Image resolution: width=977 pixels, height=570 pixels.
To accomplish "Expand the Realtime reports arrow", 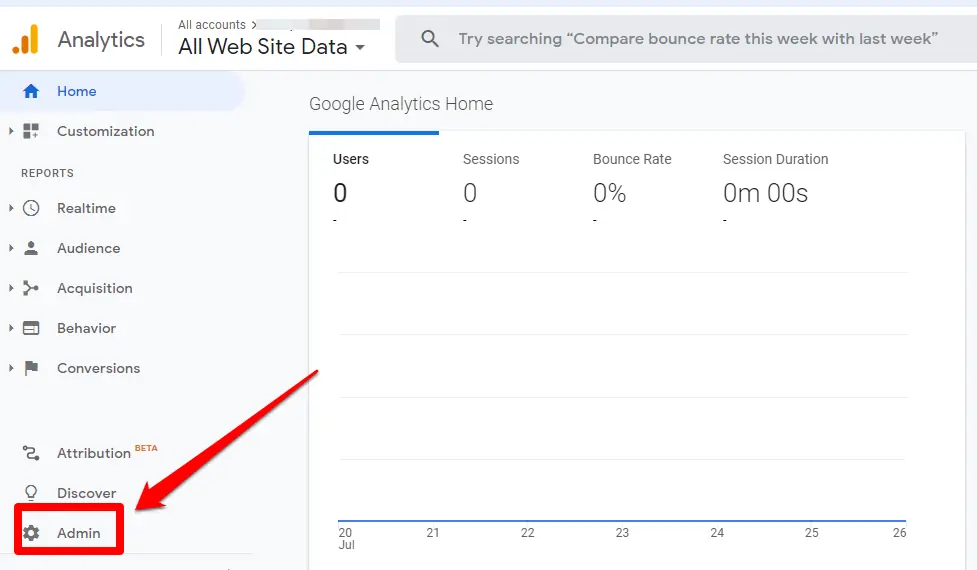I will [11, 208].
